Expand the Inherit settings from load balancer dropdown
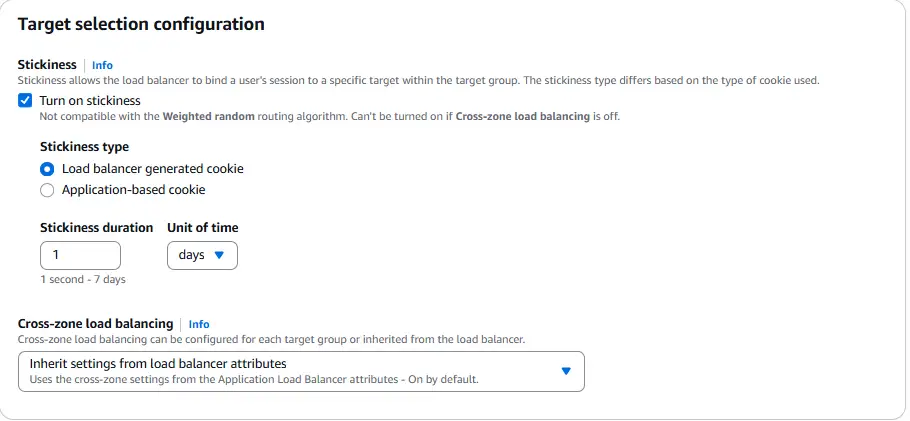 [301, 372]
